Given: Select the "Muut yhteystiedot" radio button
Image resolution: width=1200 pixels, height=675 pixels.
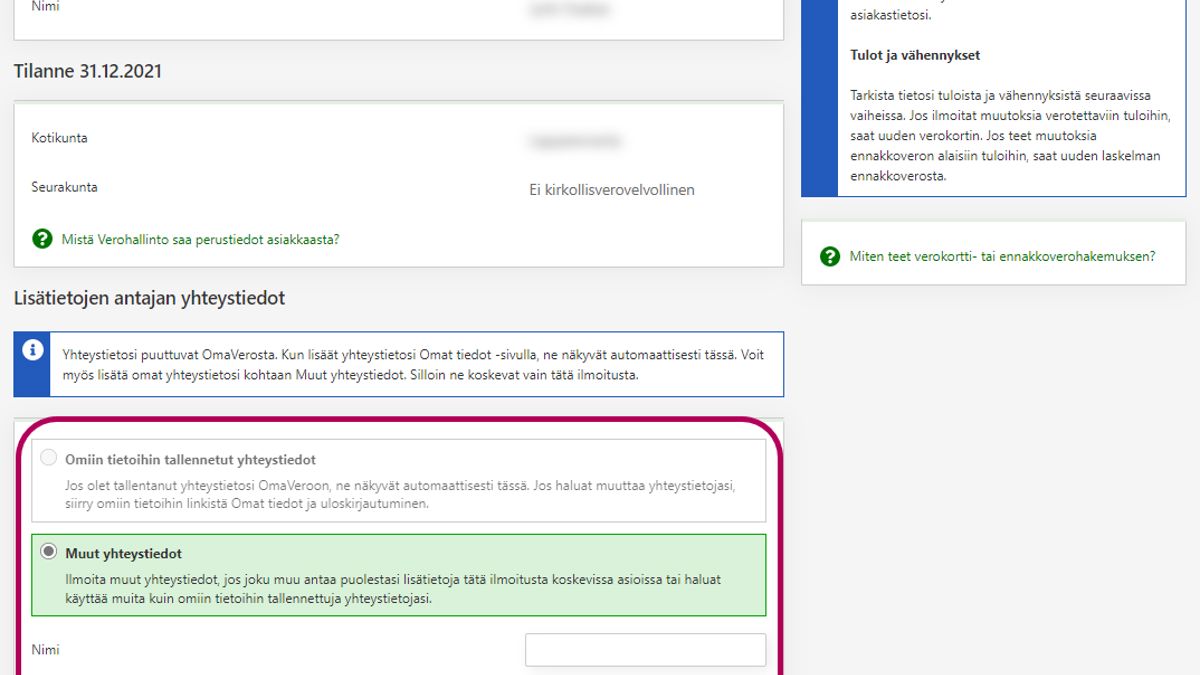Looking at the screenshot, I should coord(48,553).
